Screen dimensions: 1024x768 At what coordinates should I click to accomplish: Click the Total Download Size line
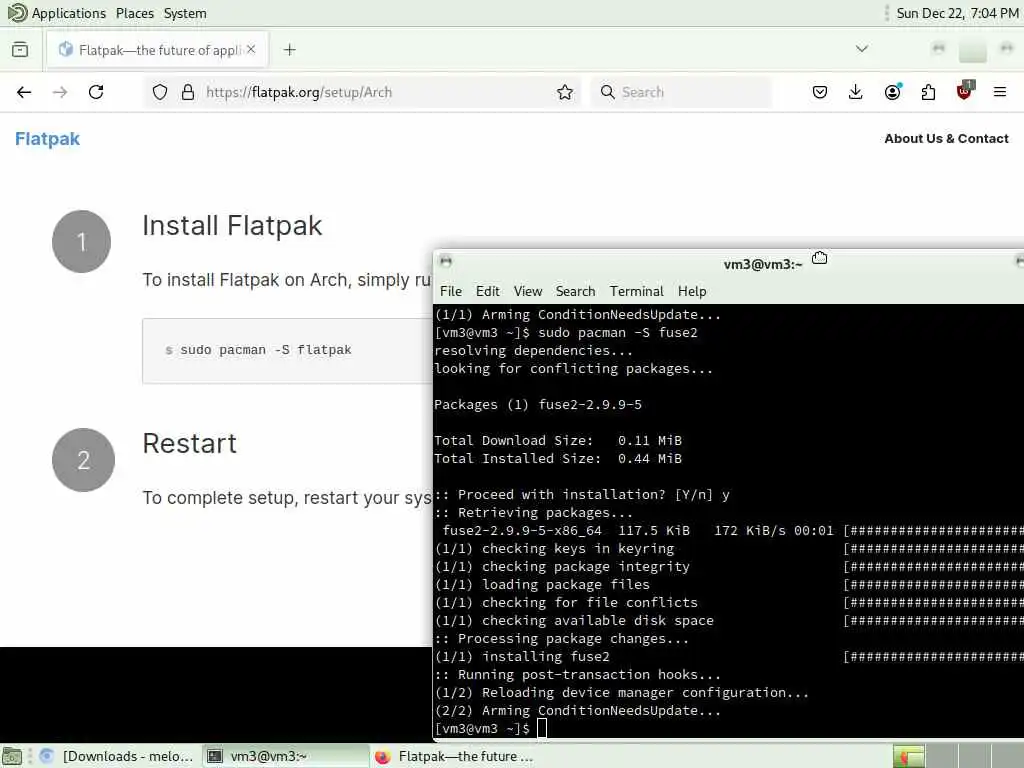(558, 440)
